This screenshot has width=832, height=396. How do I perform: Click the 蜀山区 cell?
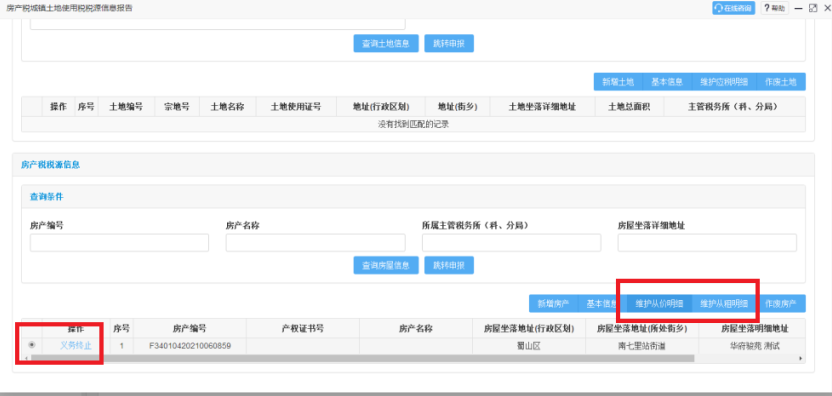coord(529,346)
